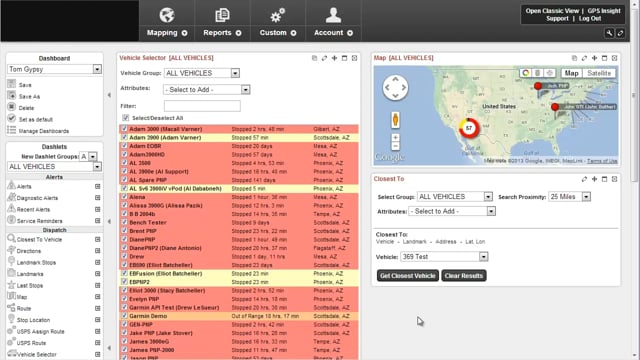Click the Route dashlet icon
Viewport: 640px width, 360px height.
pos(11,307)
